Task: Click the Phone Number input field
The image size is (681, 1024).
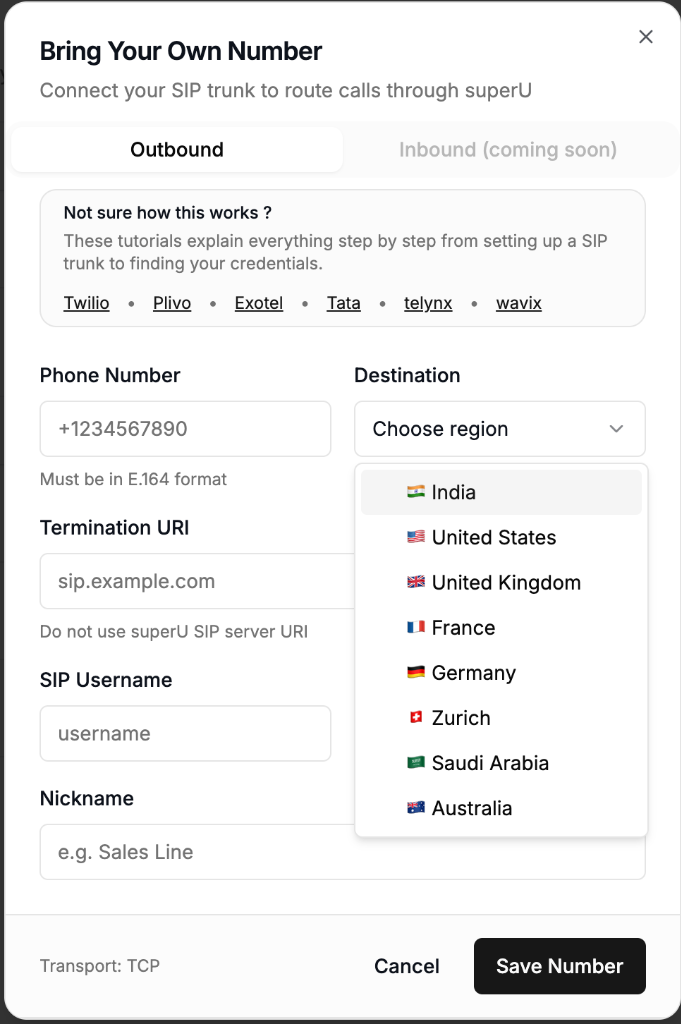Action: 185,428
